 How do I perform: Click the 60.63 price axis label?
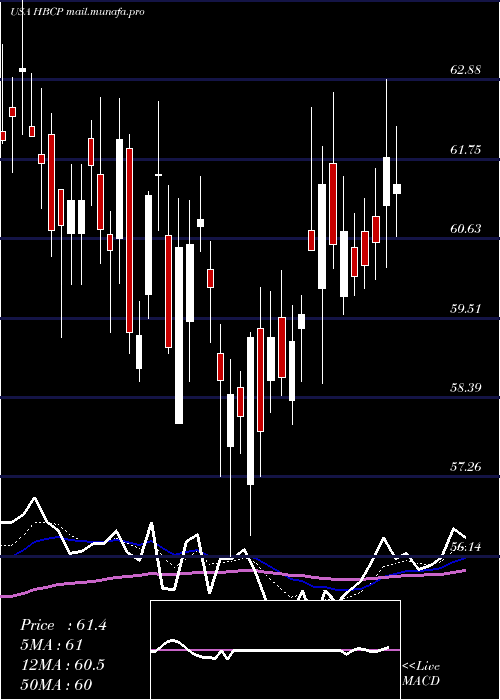pyautogui.click(x=466, y=229)
